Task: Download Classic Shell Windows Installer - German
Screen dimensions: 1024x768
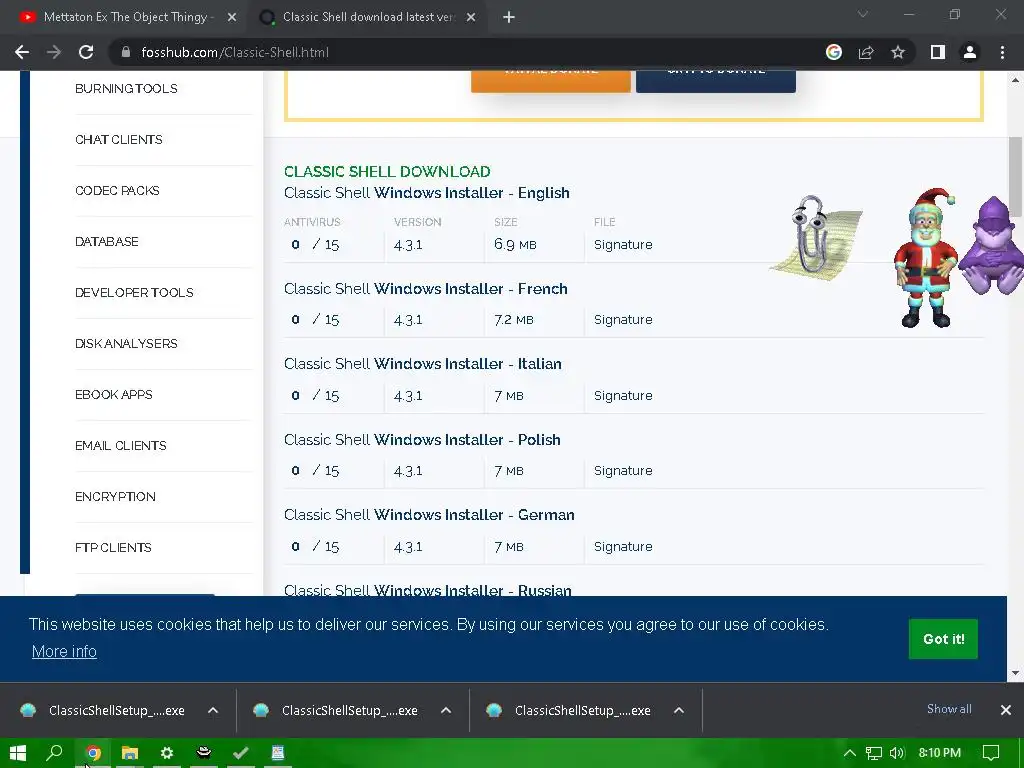Action: pyautogui.click(x=430, y=515)
